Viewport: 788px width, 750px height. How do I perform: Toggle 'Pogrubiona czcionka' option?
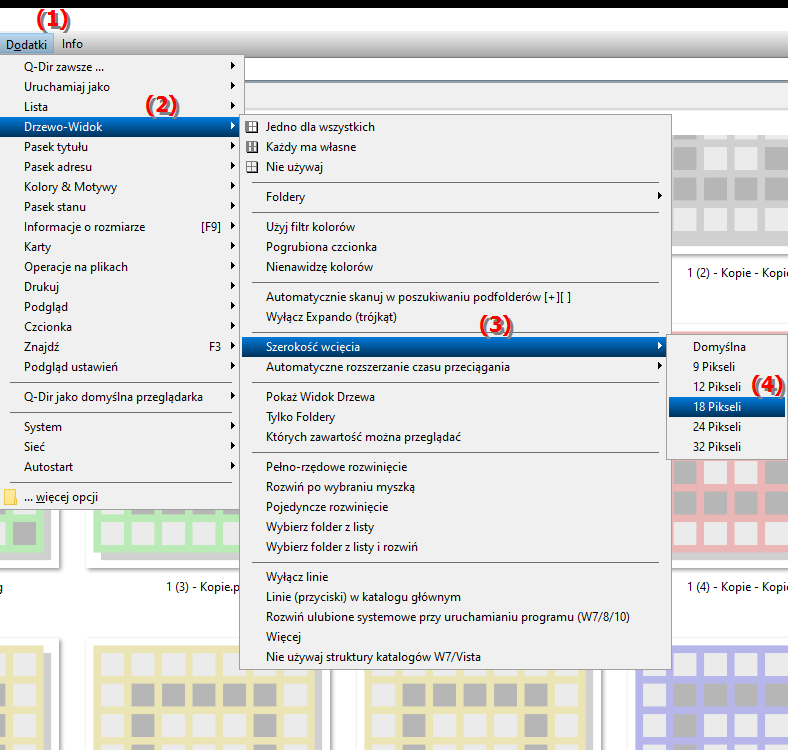point(321,247)
